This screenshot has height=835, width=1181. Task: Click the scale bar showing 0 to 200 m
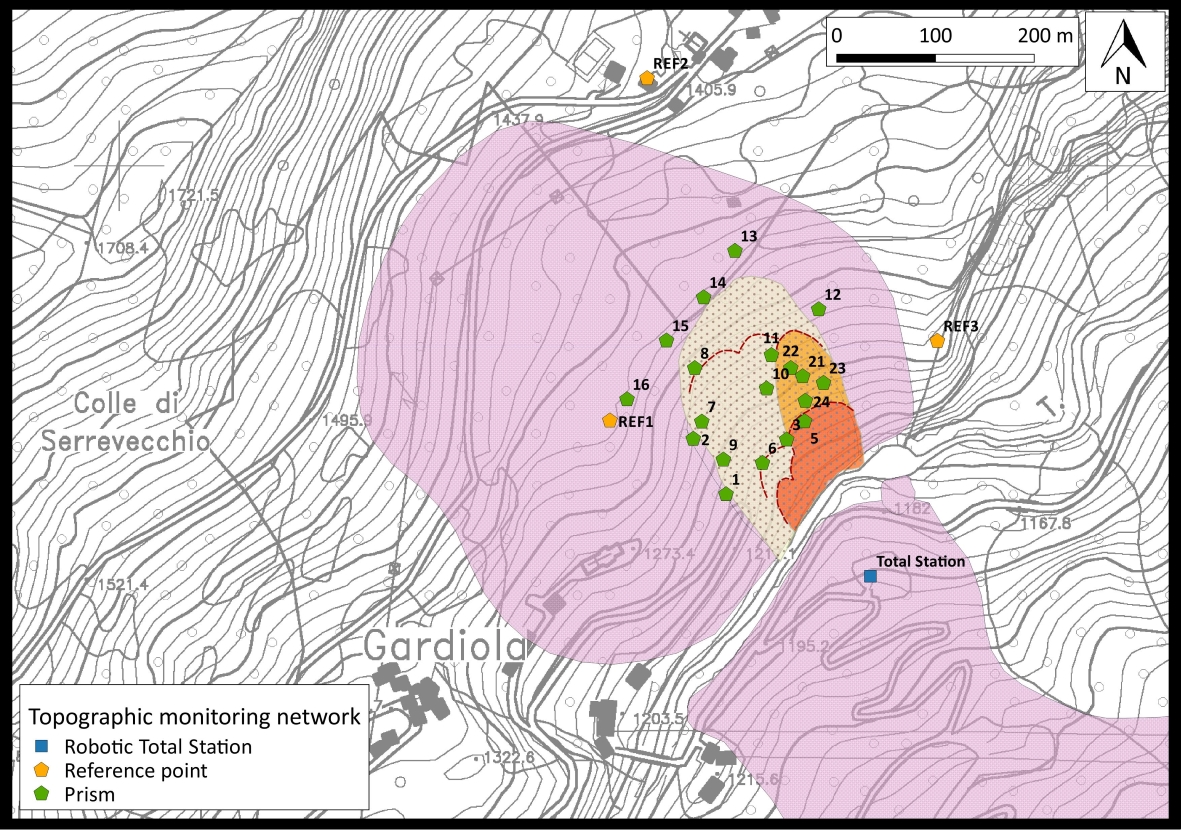point(934,57)
